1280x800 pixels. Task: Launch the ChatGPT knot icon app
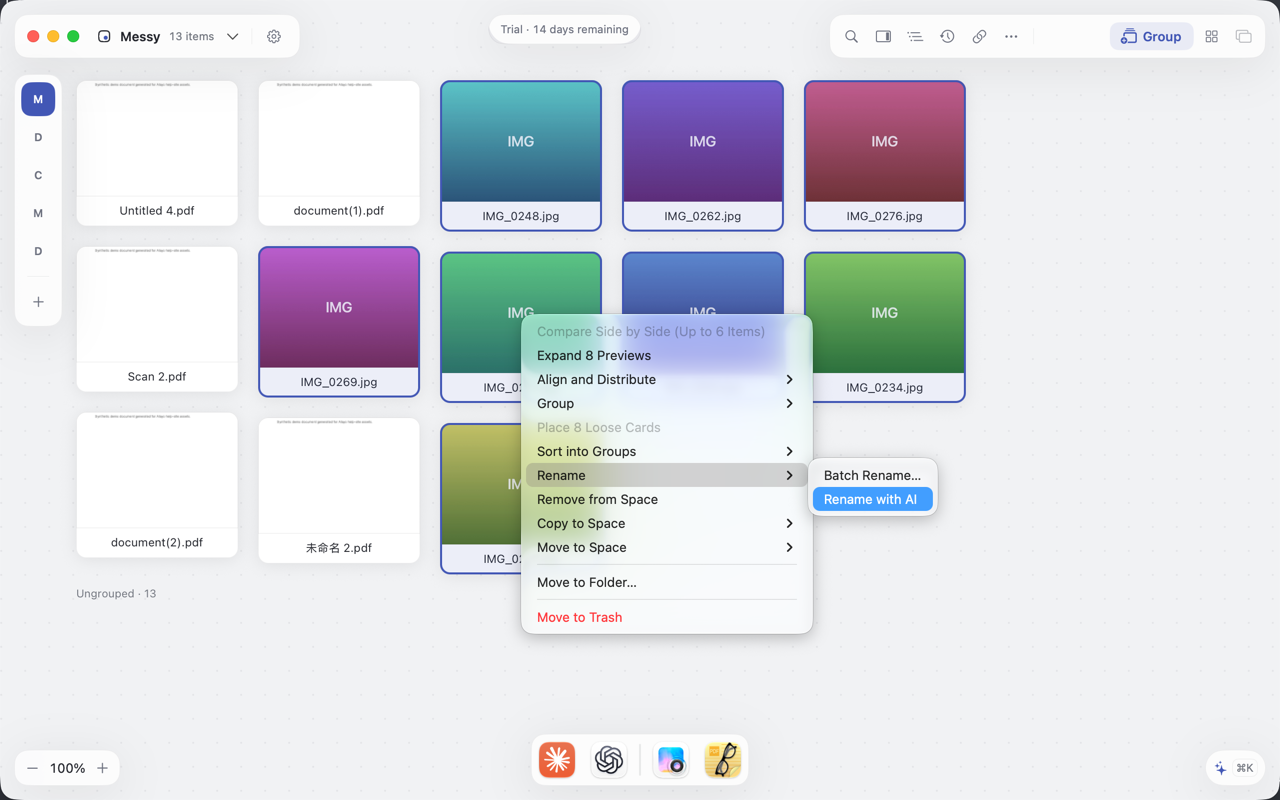click(x=609, y=760)
